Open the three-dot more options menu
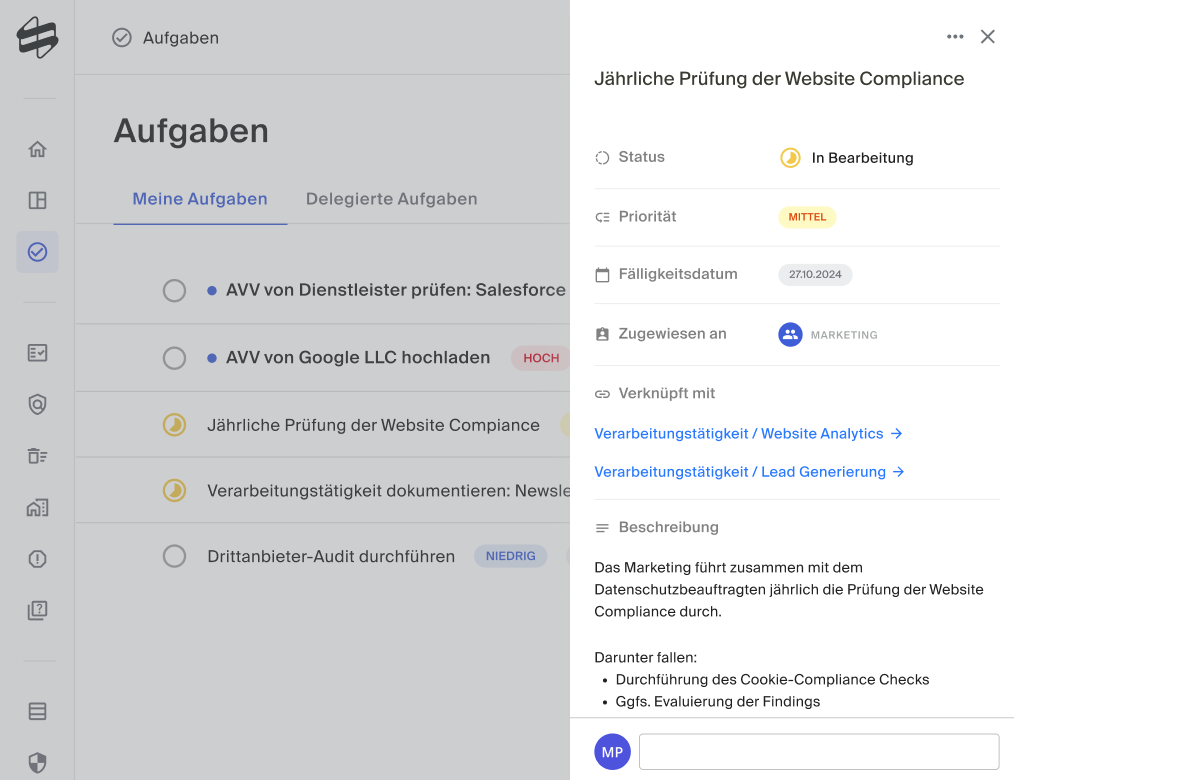Image resolution: width=1200 pixels, height=780 pixels. [955, 37]
